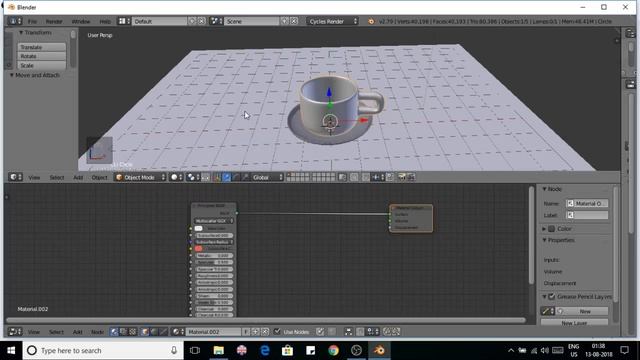The image size is (640, 360).
Task: Expand the Color panel in node sidebar
Action: tap(544, 229)
